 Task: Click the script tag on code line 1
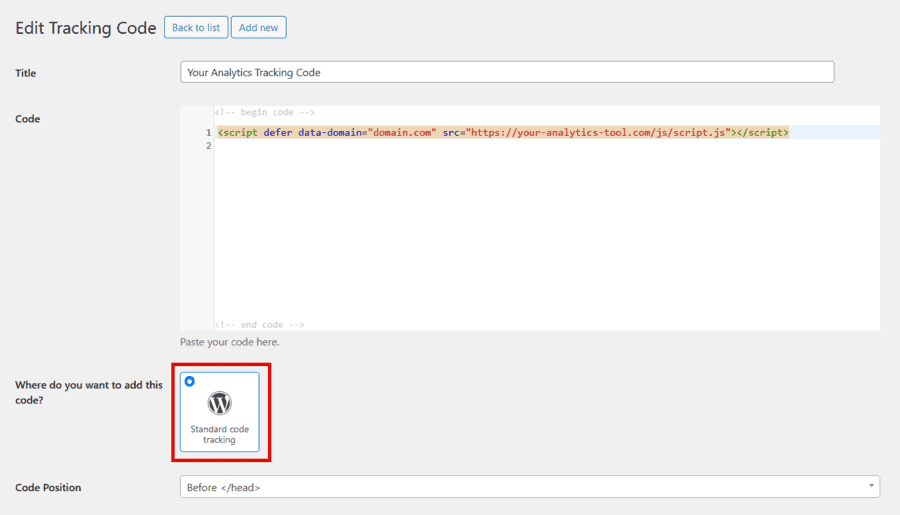(503, 133)
